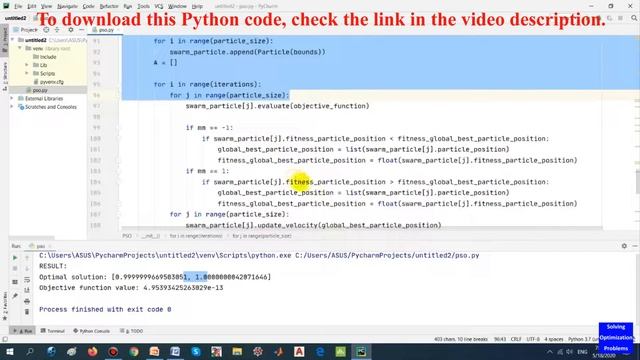The width and height of the screenshot is (640, 360).
Task: Click locate-file target icon in Project panel
Action: coord(46,30)
